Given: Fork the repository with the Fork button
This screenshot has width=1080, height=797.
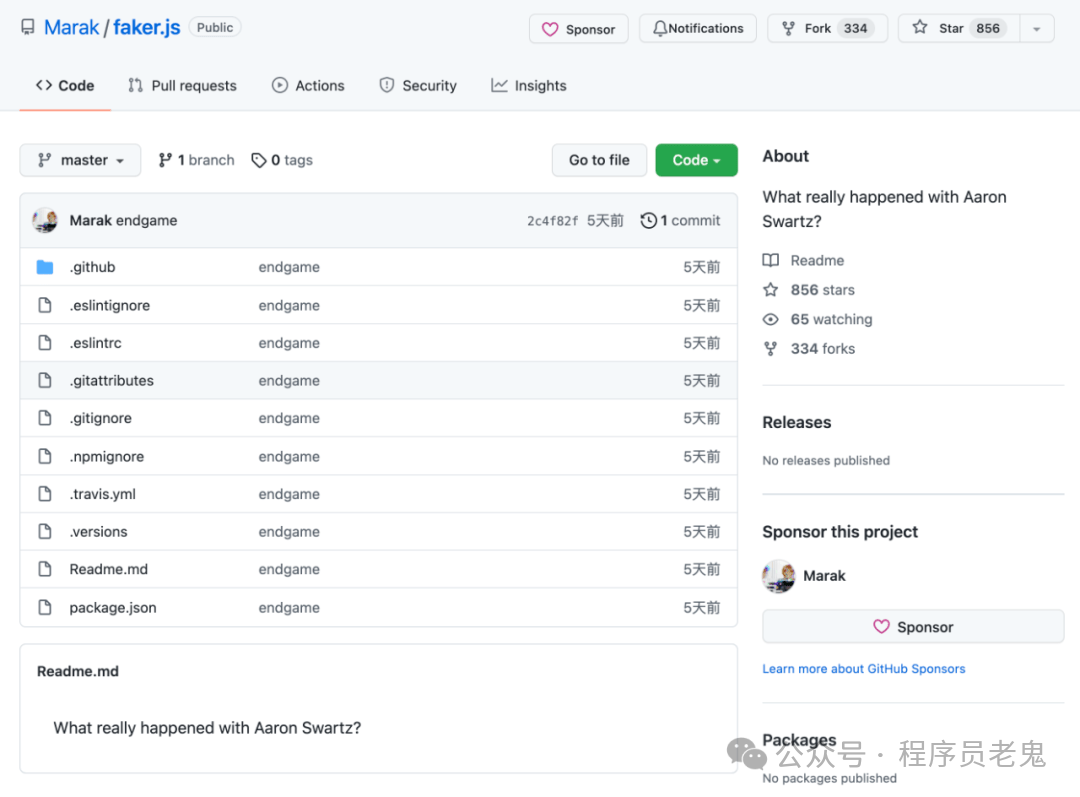Looking at the screenshot, I should [x=827, y=29].
